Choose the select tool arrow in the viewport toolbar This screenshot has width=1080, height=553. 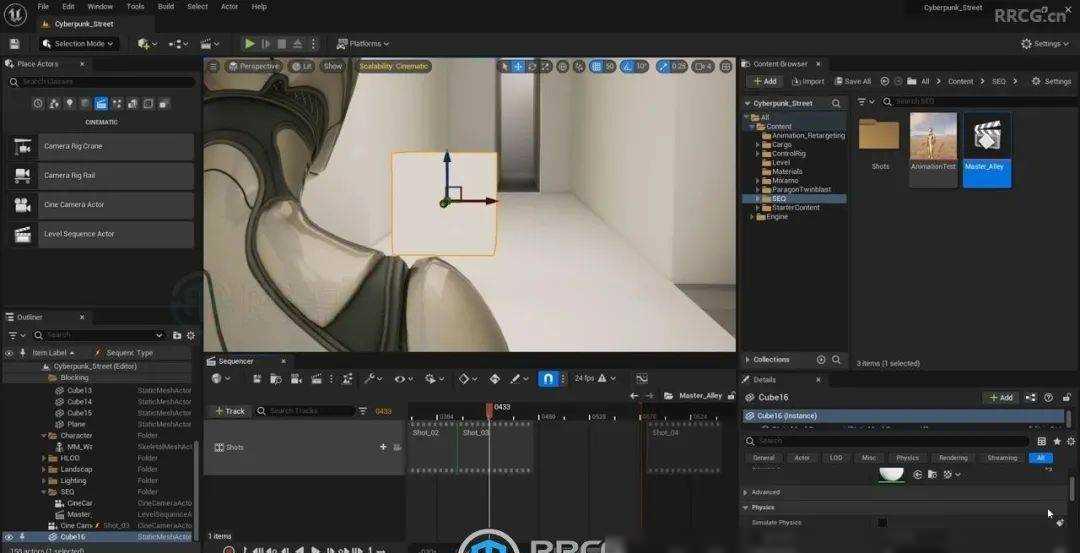pos(505,66)
